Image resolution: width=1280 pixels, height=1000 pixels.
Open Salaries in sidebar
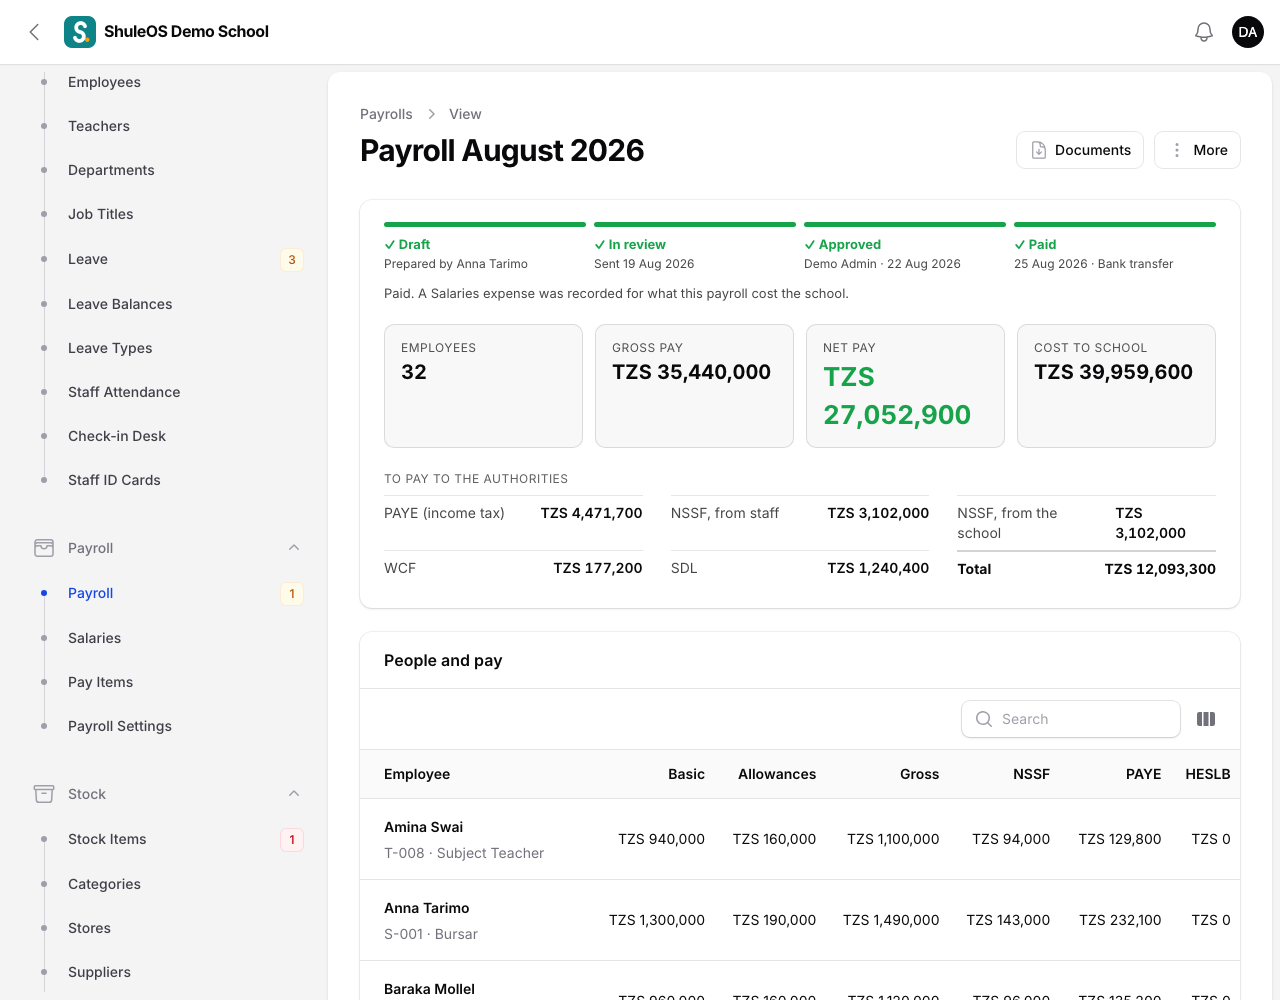click(94, 638)
